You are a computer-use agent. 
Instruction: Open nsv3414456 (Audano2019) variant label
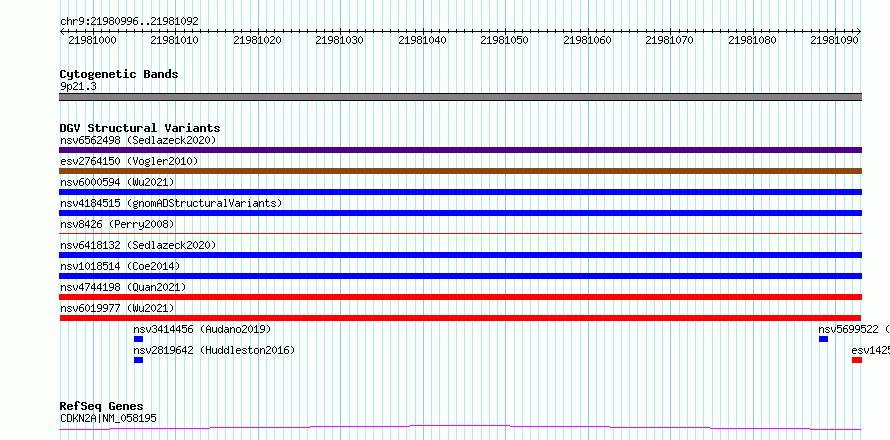(202, 329)
